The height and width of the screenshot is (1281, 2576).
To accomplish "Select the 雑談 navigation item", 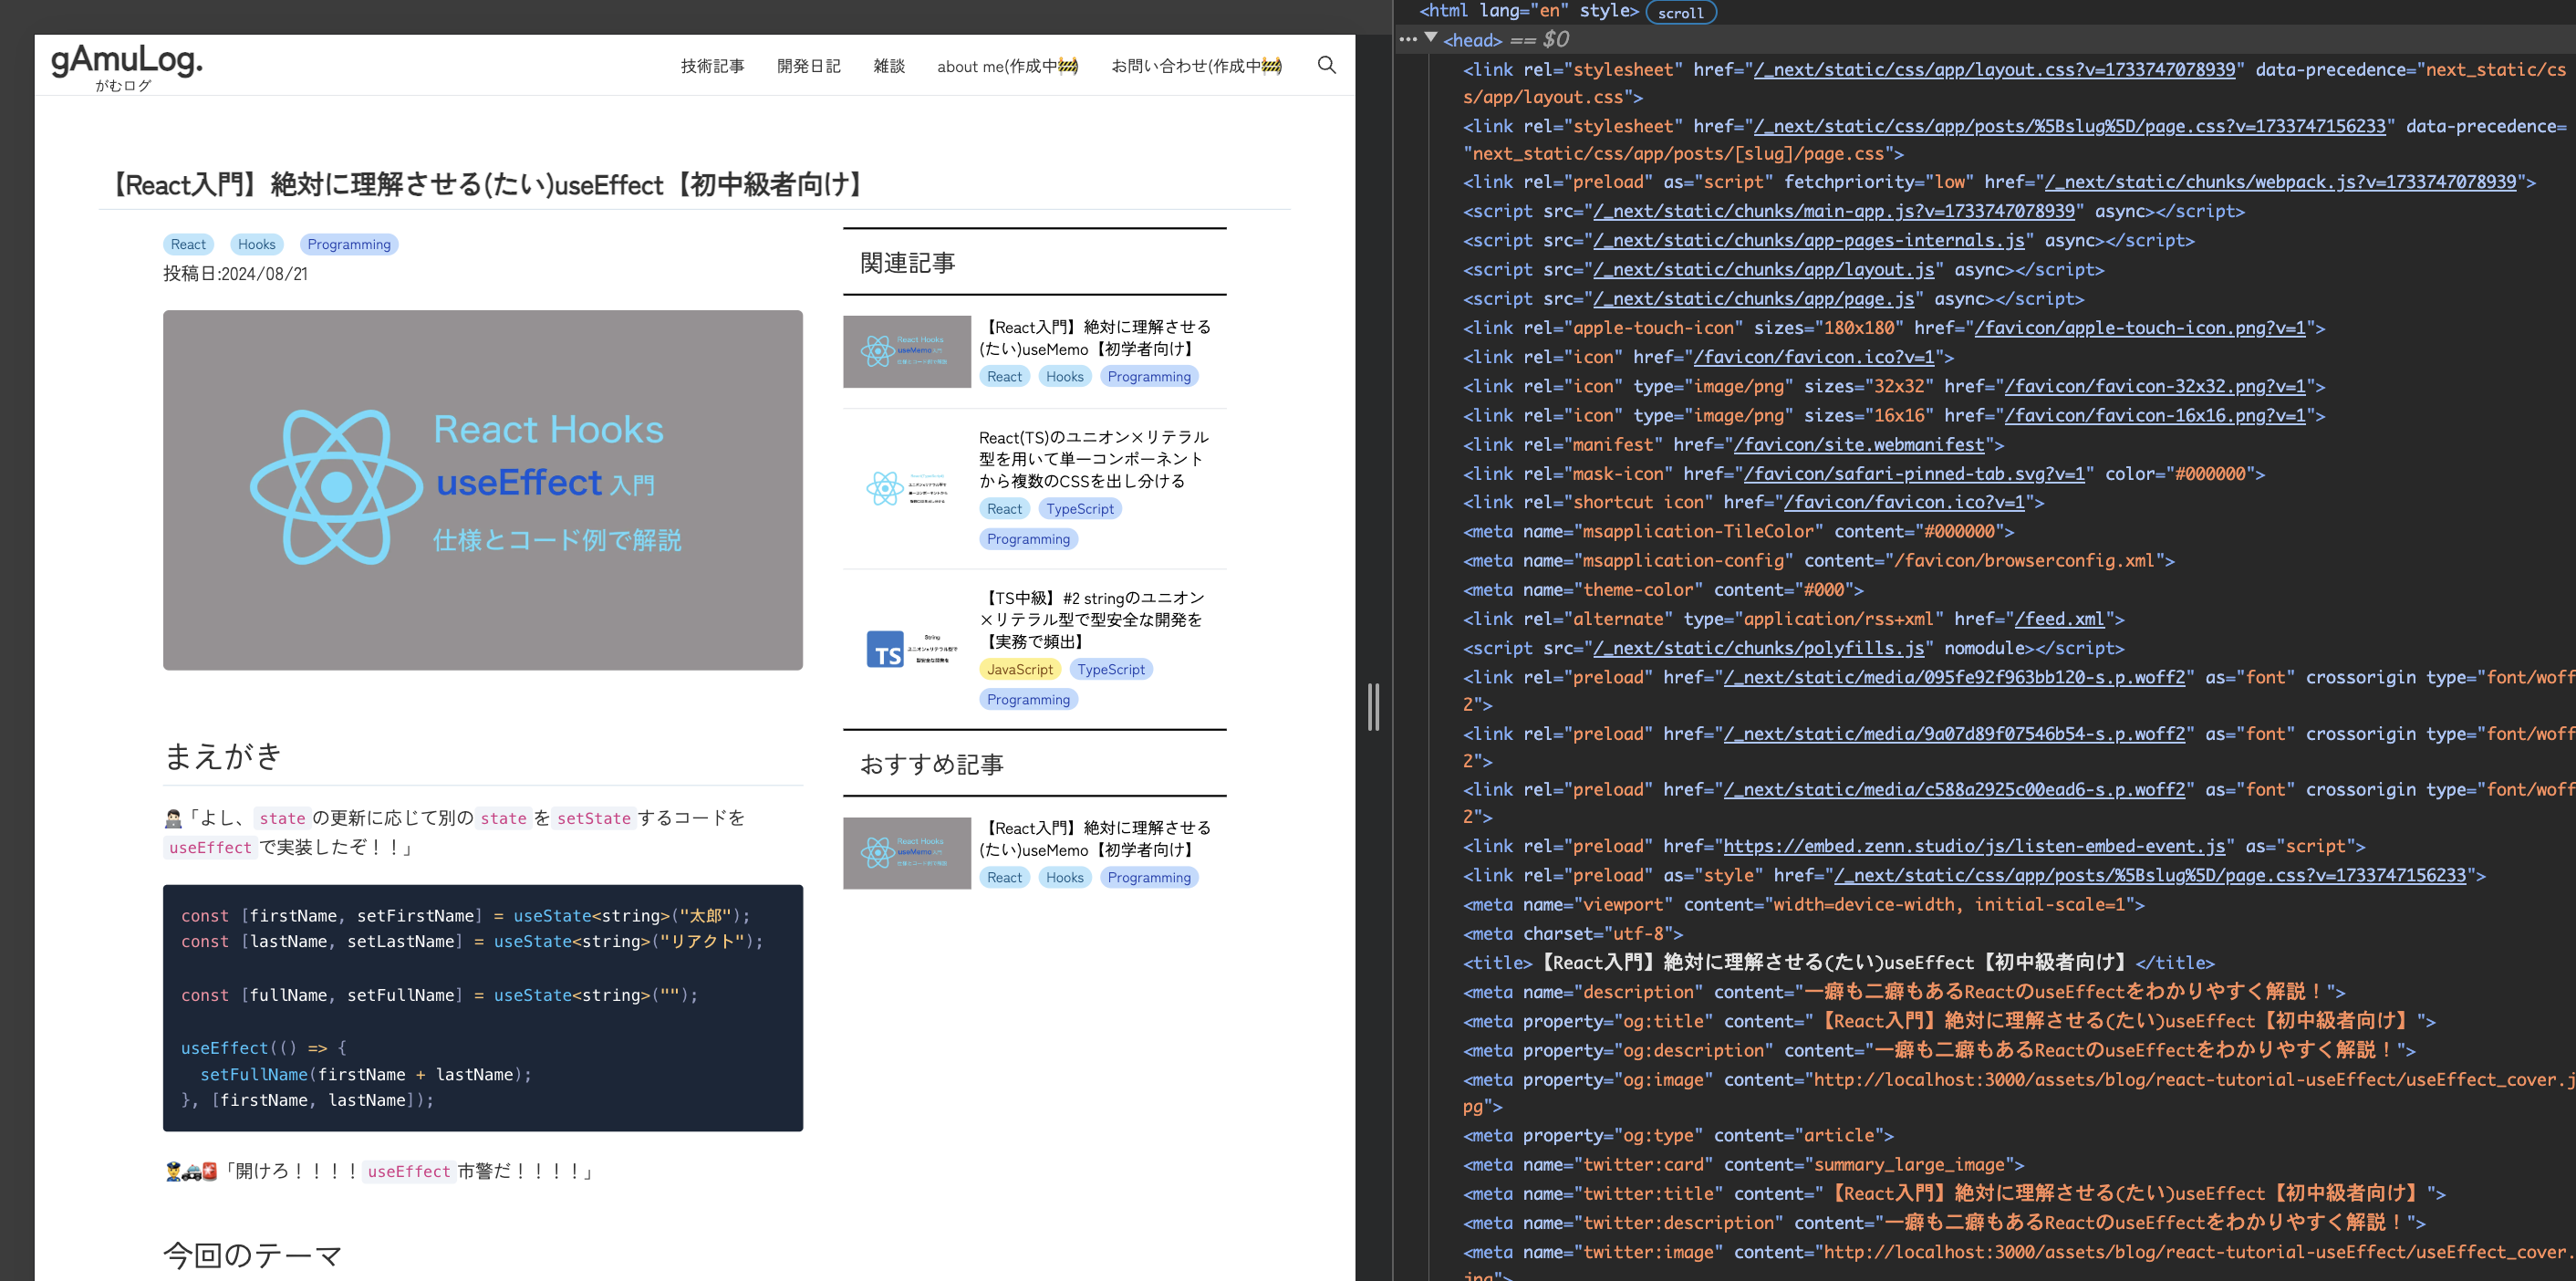I will [888, 66].
